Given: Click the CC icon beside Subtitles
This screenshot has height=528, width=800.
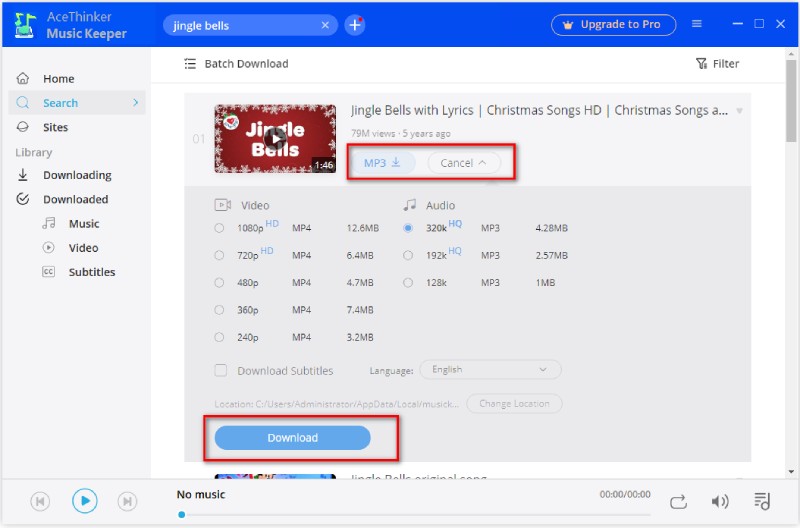Looking at the screenshot, I should pos(48,271).
